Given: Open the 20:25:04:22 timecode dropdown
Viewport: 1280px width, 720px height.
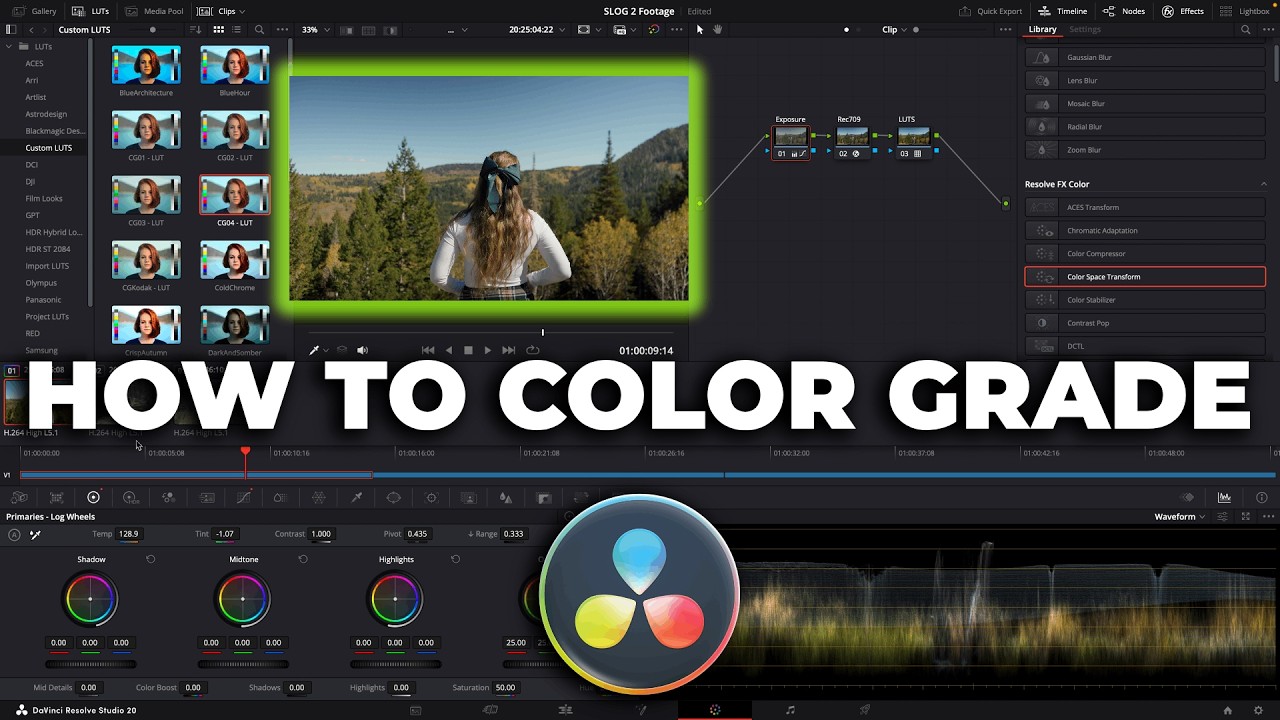Looking at the screenshot, I should (x=537, y=30).
